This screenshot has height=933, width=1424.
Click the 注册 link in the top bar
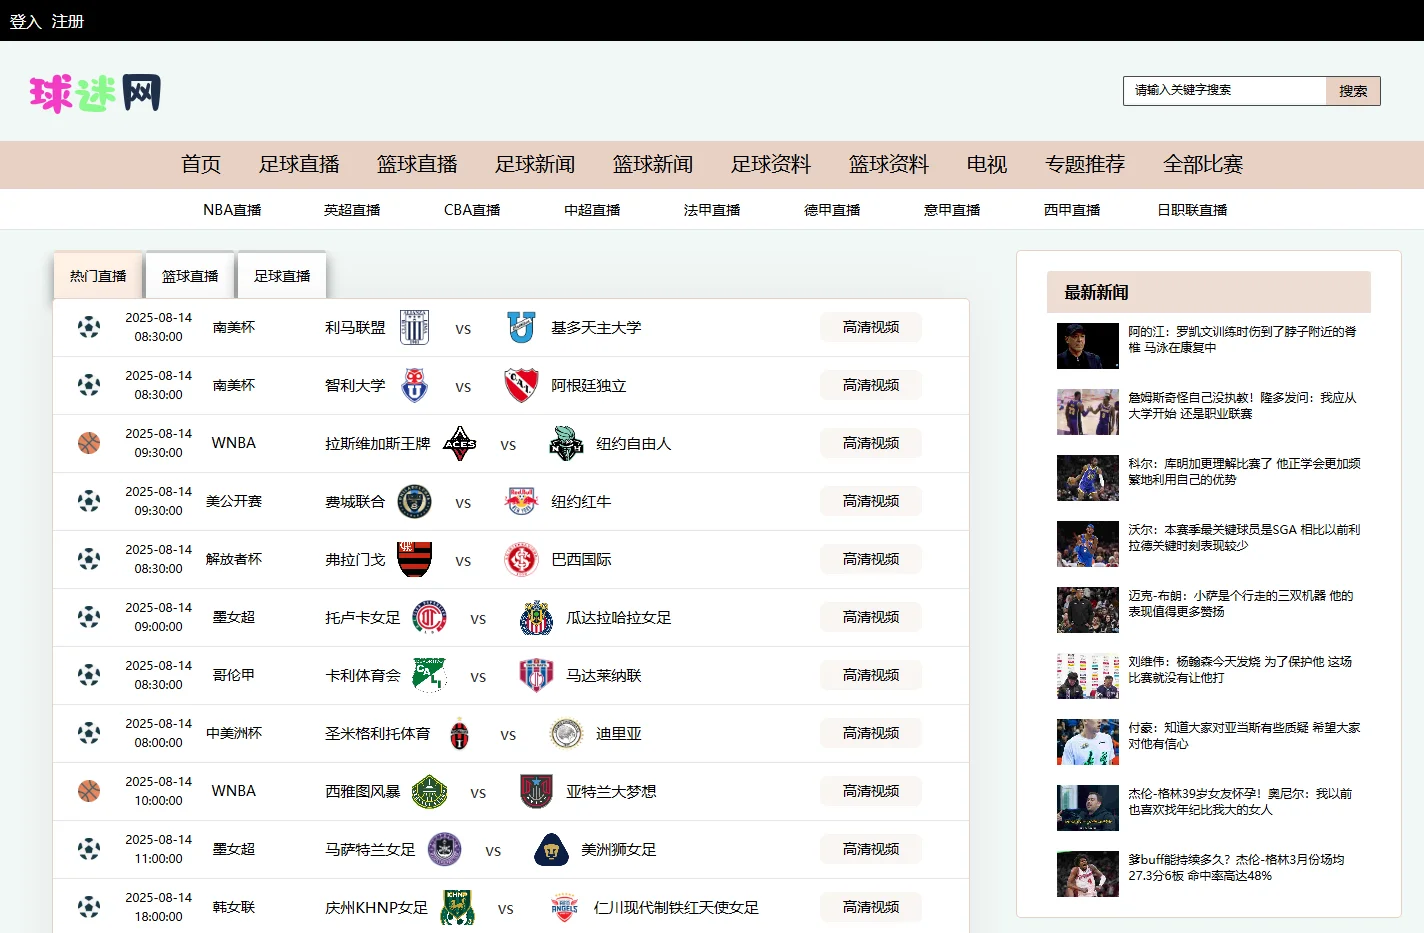click(x=68, y=21)
